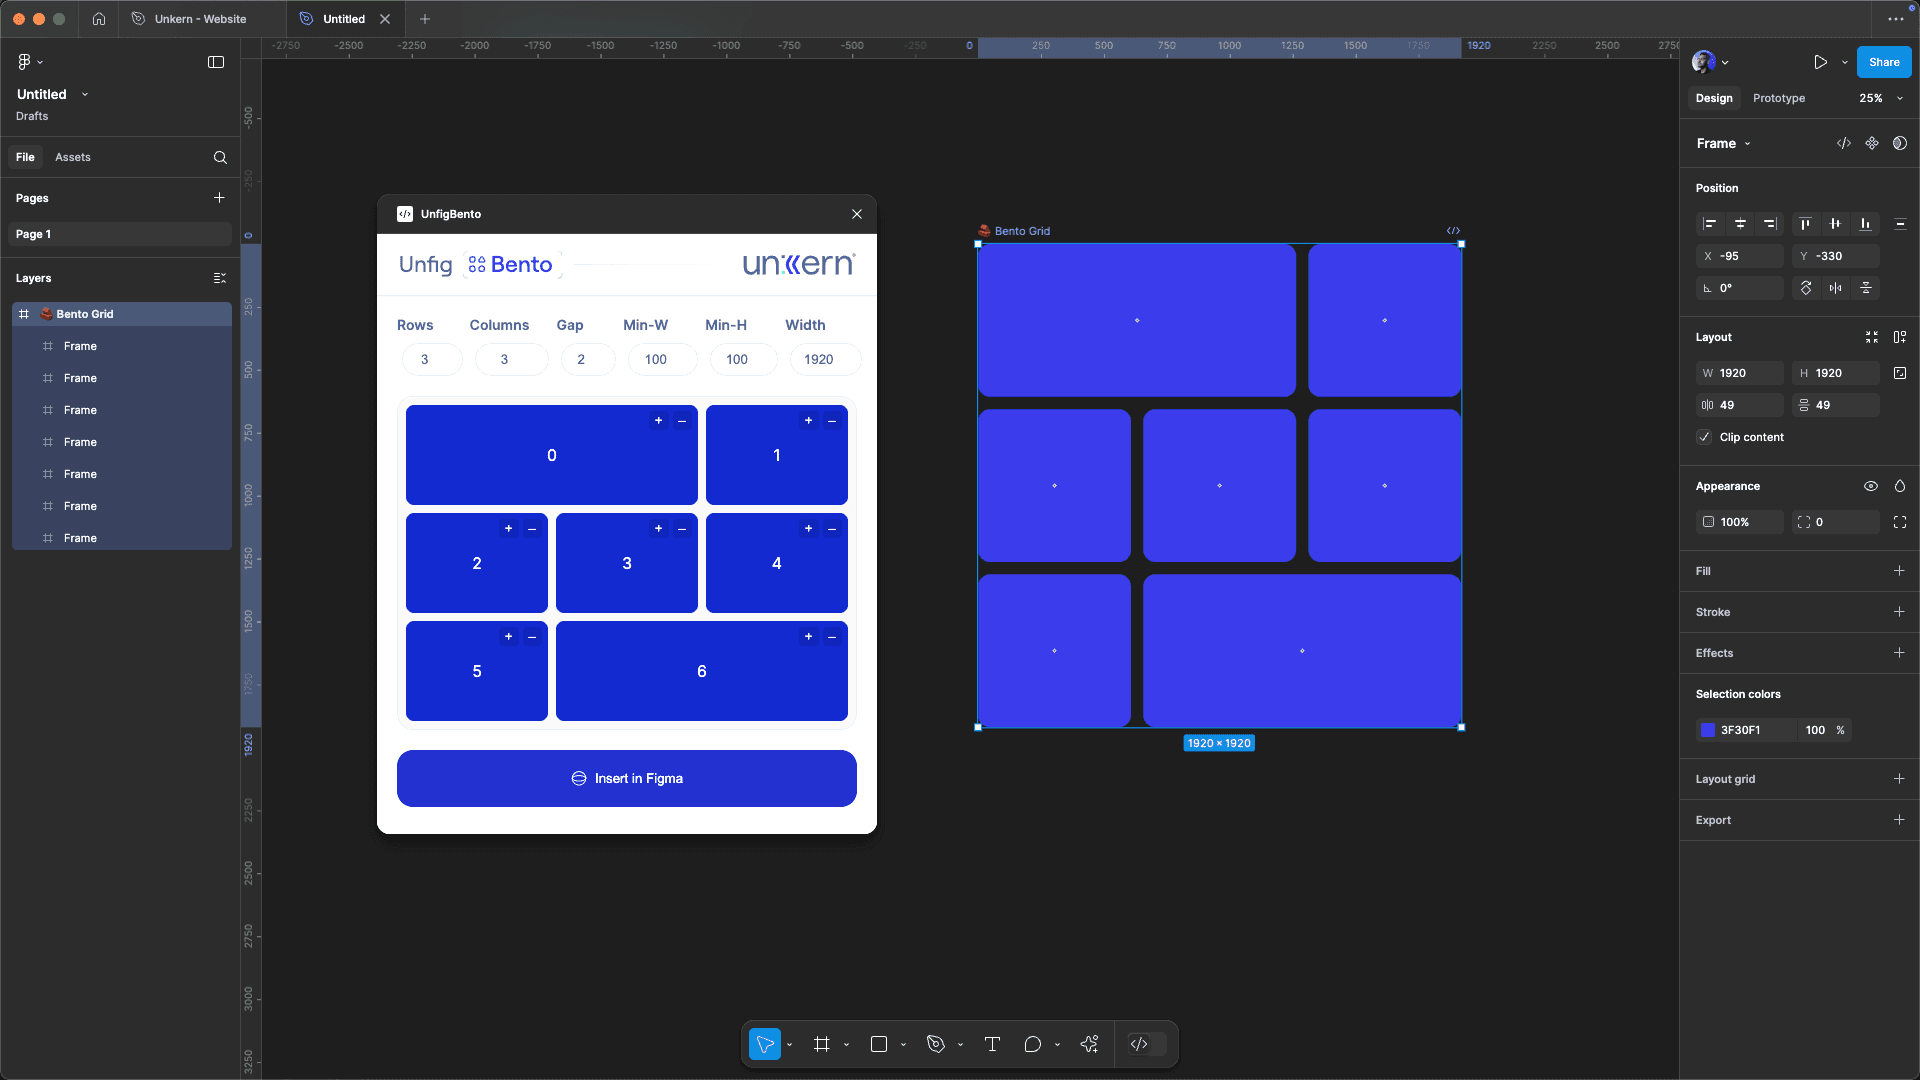Toggle Appearance visibility eye icon
This screenshot has width=1920, height=1080.
point(1870,486)
